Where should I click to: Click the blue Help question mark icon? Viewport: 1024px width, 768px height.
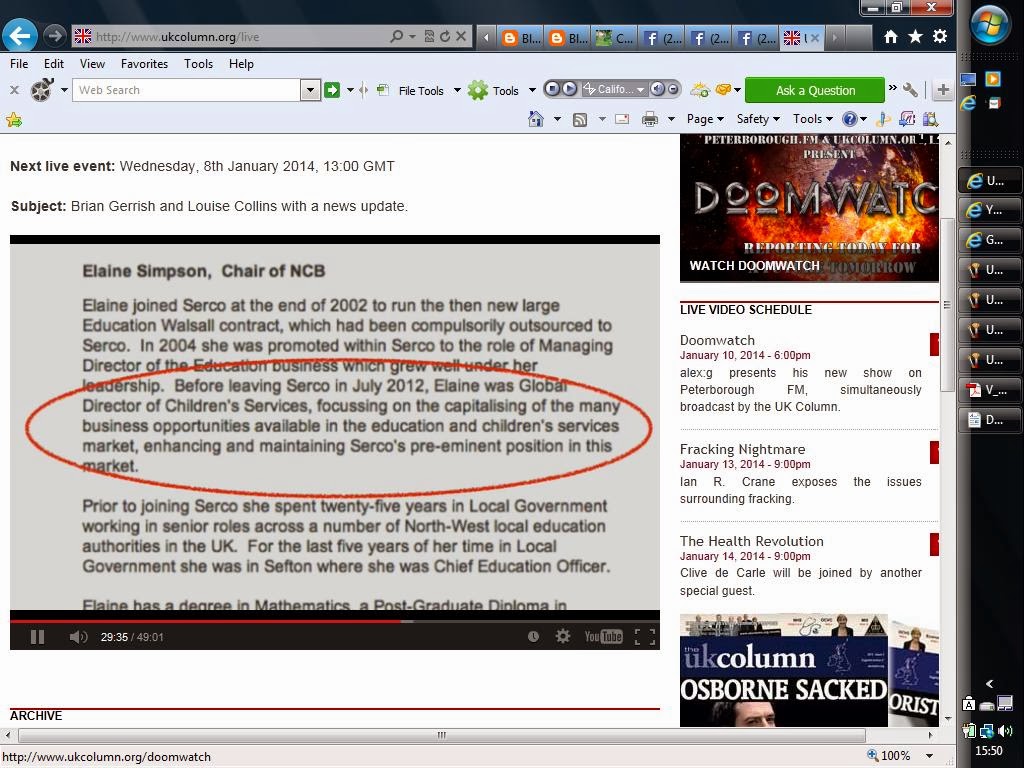[x=849, y=119]
